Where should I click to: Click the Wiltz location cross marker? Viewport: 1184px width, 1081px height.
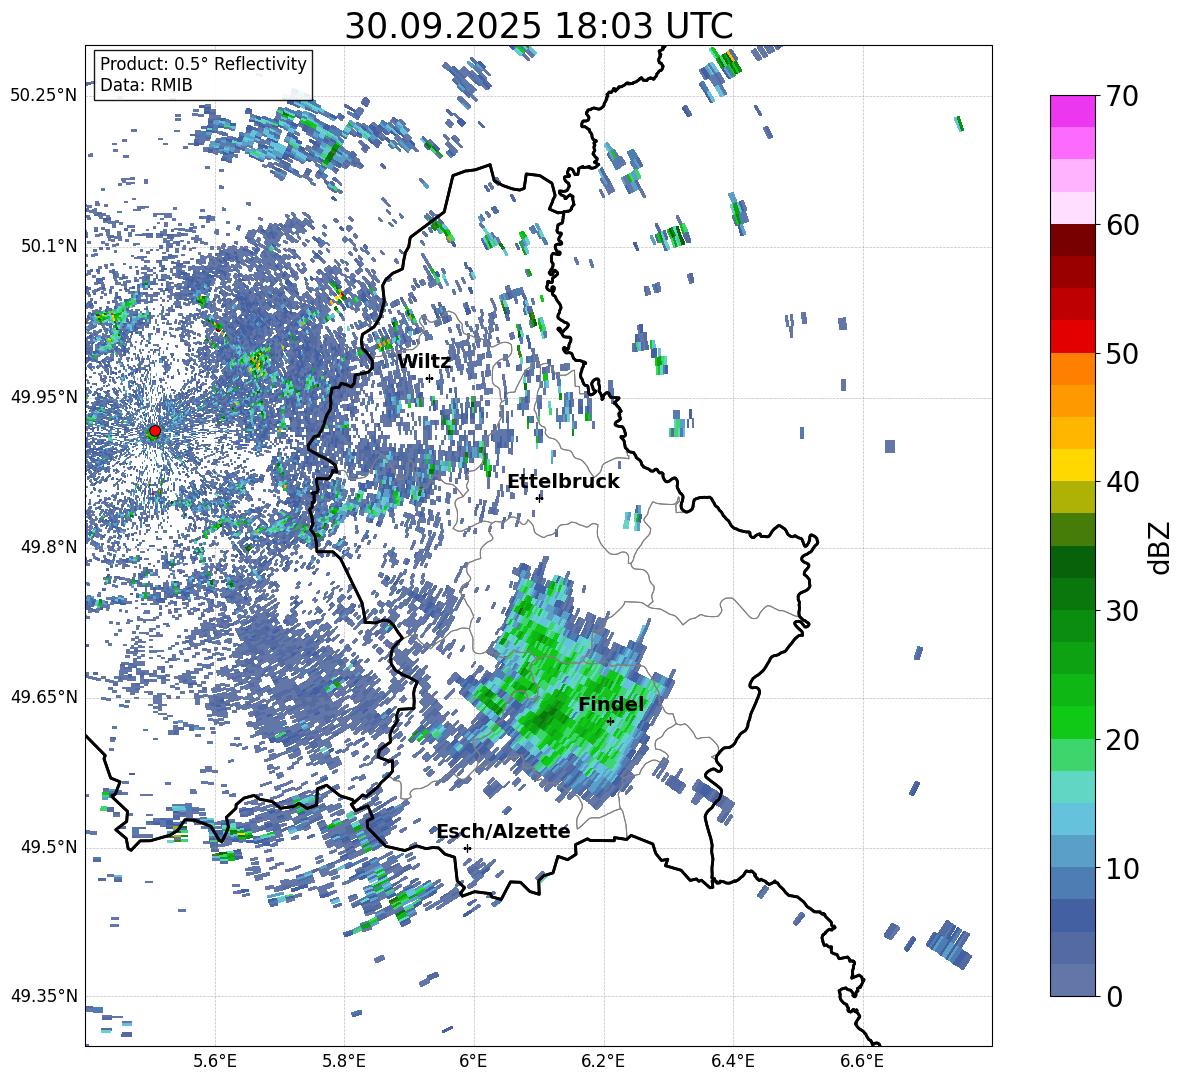tap(429, 378)
